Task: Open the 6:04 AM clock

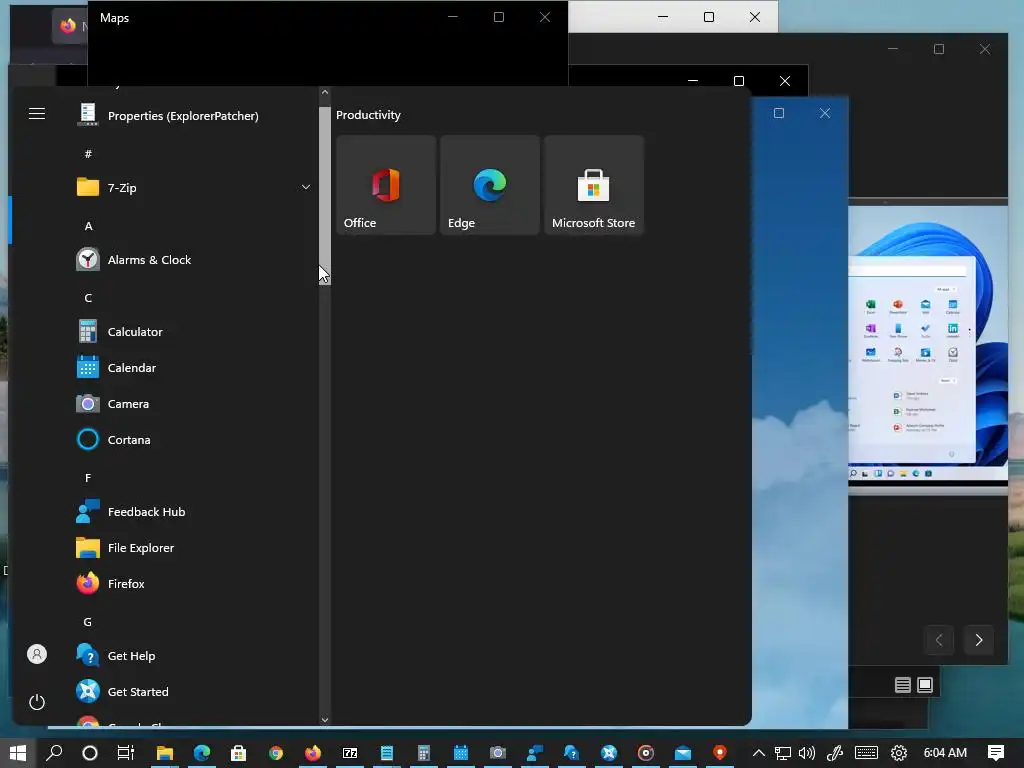Action: point(945,753)
